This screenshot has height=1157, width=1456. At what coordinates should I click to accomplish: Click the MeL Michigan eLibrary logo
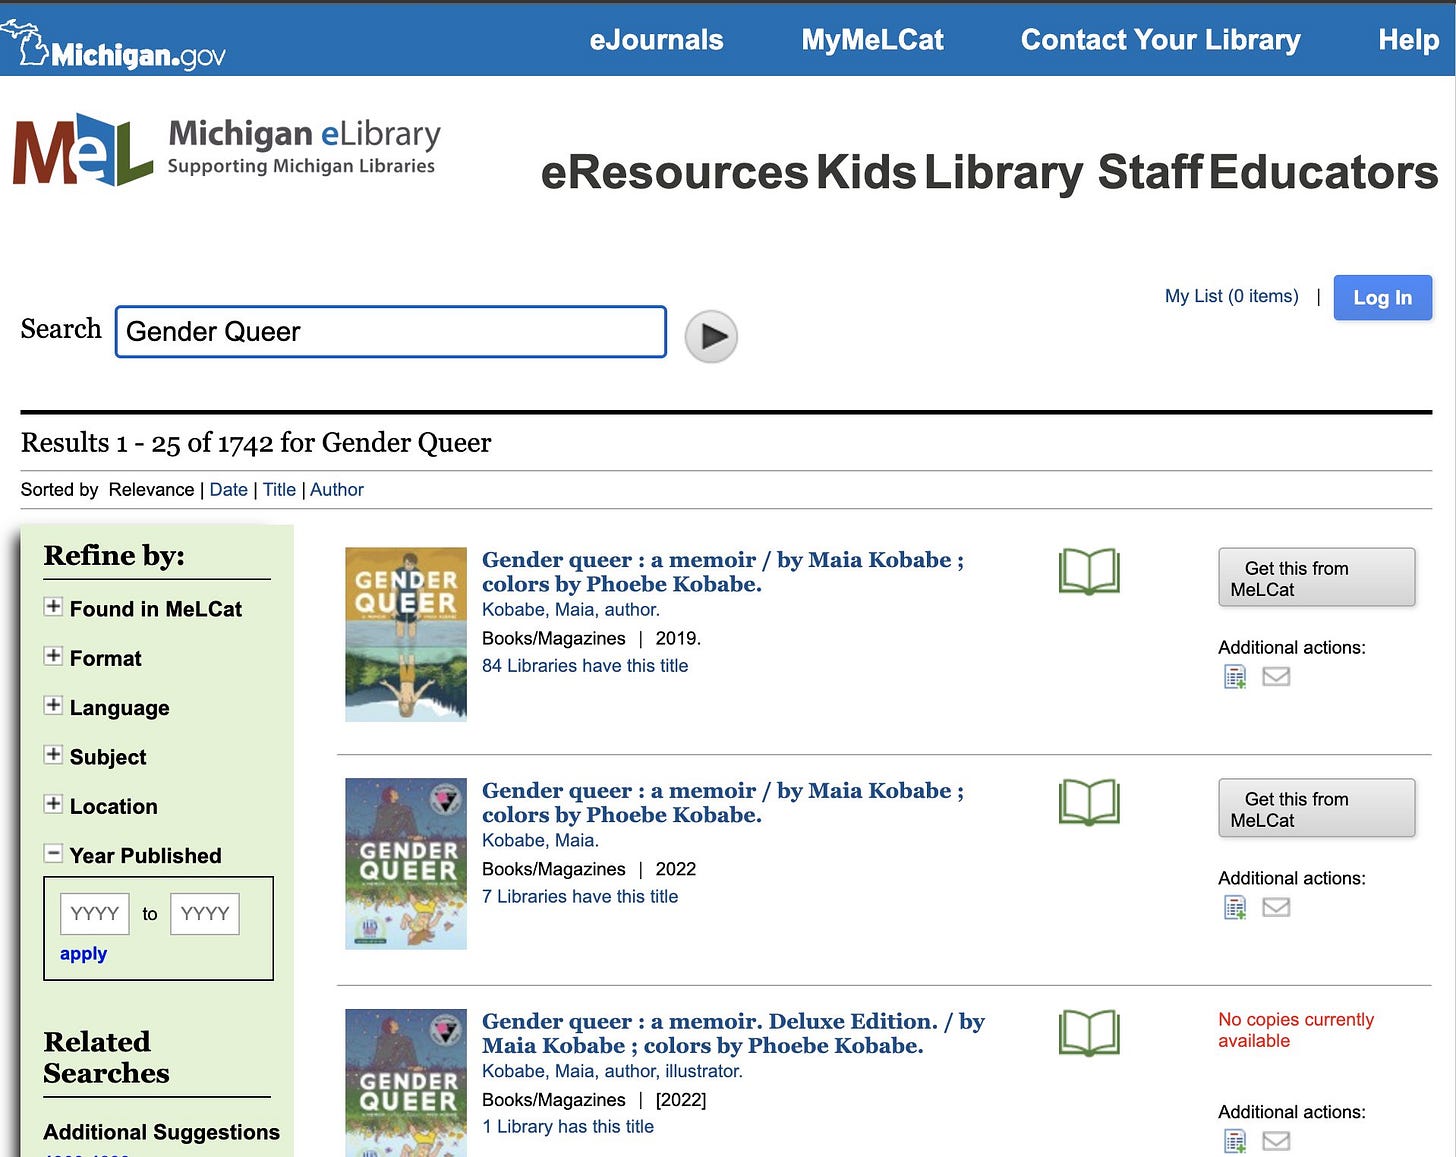pyautogui.click(x=227, y=150)
